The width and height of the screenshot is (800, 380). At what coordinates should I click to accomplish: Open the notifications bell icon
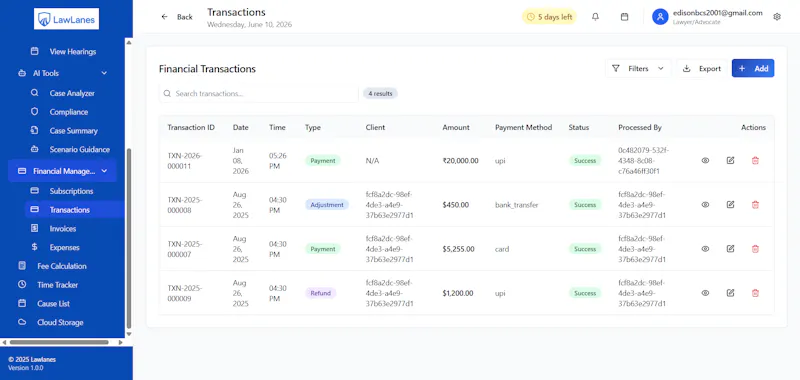[x=595, y=17]
